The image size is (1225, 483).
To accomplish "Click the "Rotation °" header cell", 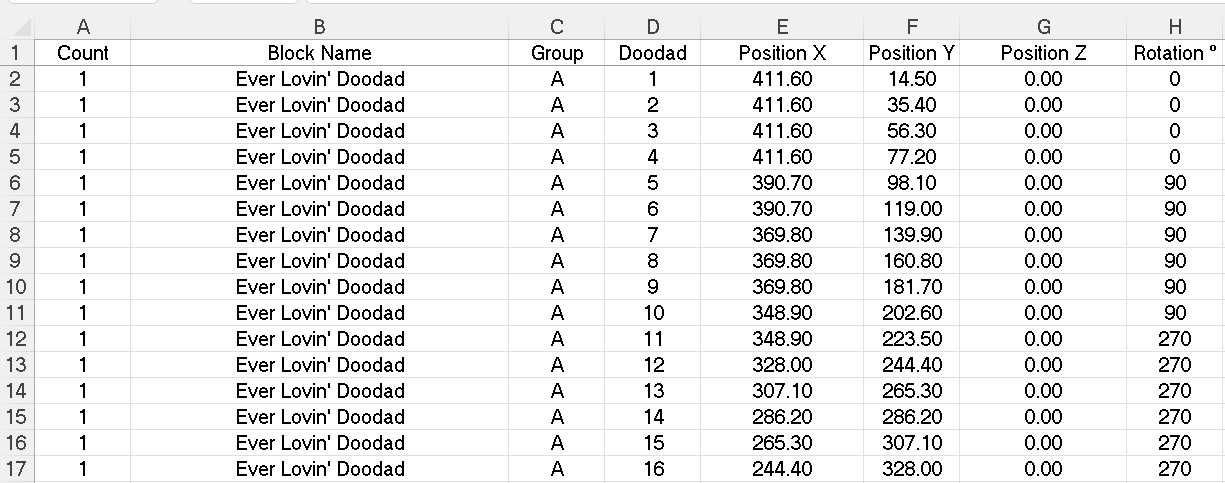I will pyautogui.click(x=1175, y=53).
